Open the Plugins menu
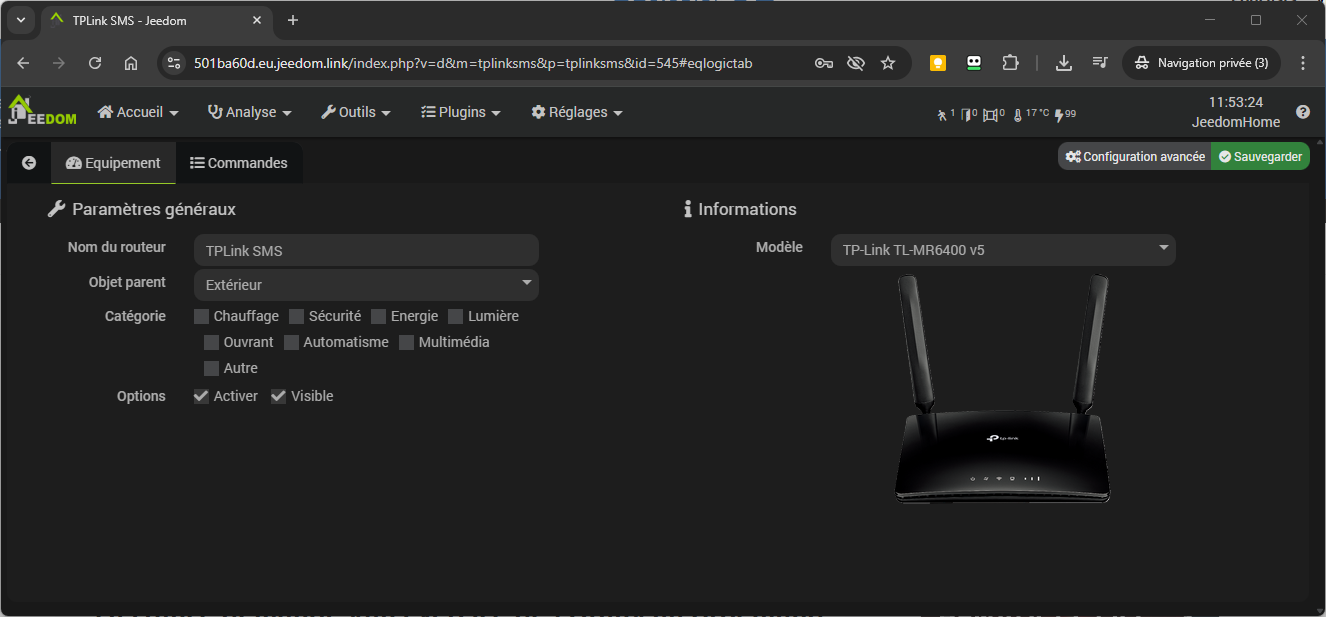Image resolution: width=1326 pixels, height=617 pixels. (x=461, y=112)
